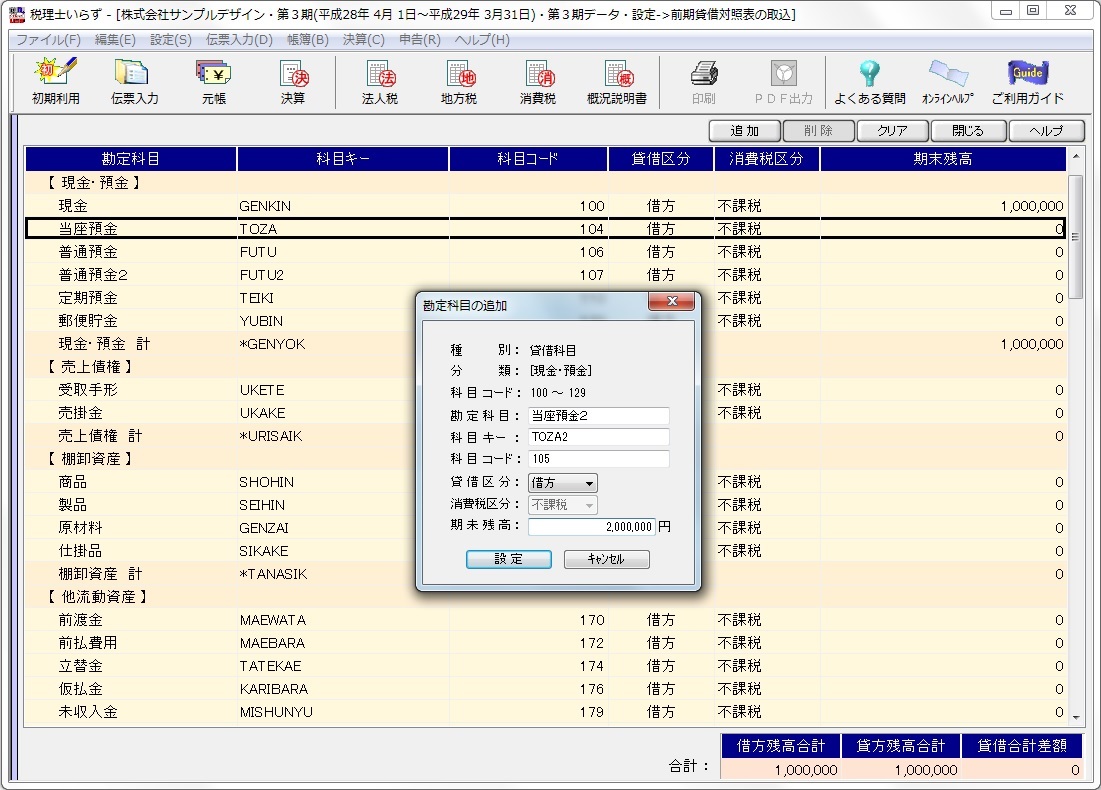Click the 勘定科目 input field
The height and width of the screenshot is (790, 1101).
click(x=598, y=416)
